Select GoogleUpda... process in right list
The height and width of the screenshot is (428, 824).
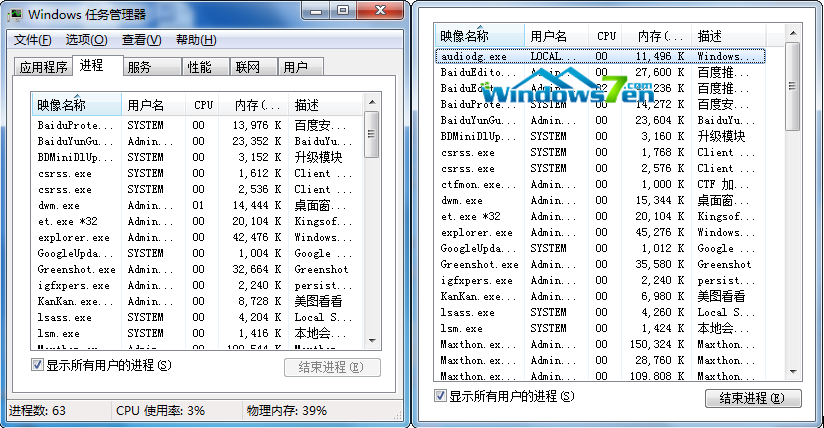(x=600, y=248)
